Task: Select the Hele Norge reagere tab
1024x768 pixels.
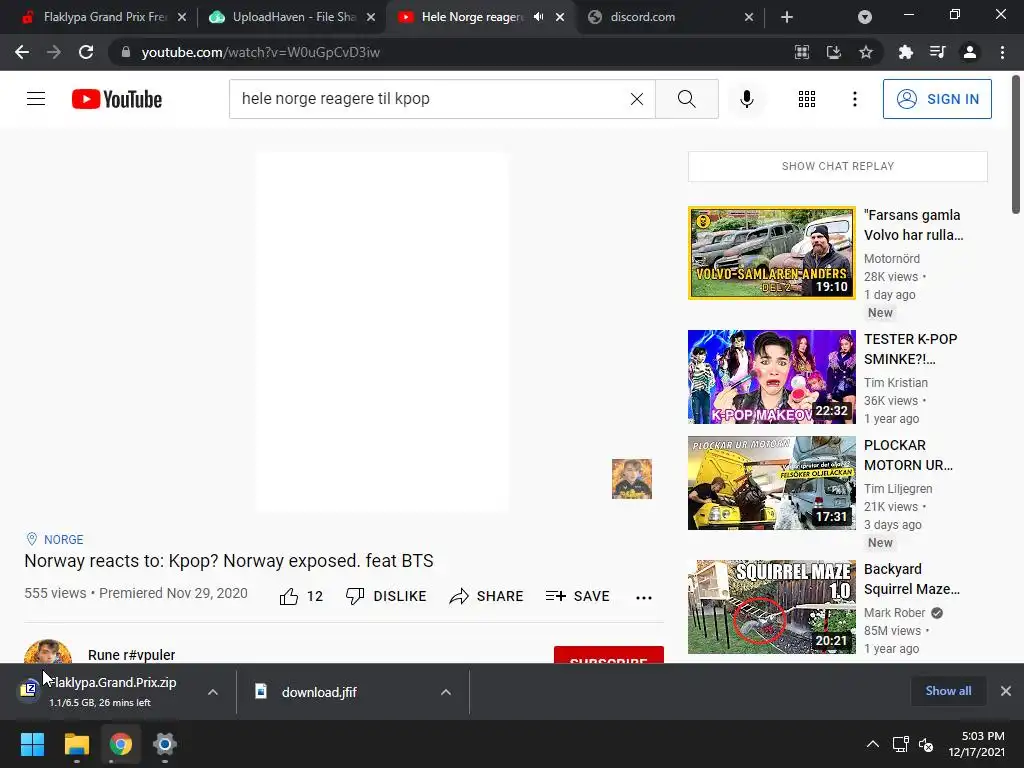Action: click(472, 17)
